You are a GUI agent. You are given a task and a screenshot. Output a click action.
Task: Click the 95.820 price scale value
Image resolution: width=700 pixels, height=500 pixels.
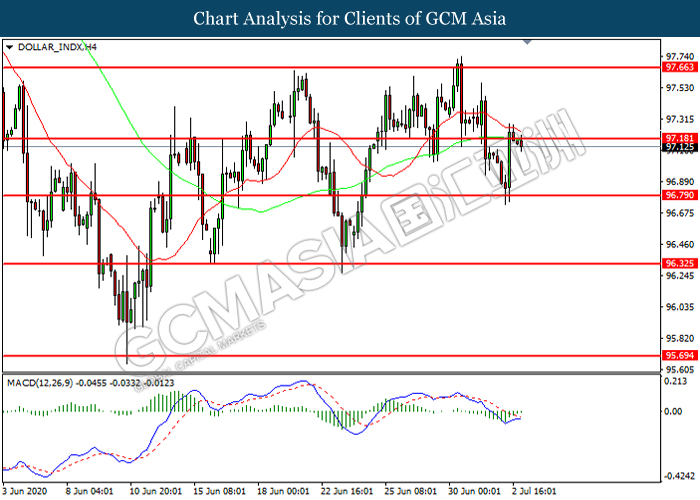pyautogui.click(x=680, y=338)
